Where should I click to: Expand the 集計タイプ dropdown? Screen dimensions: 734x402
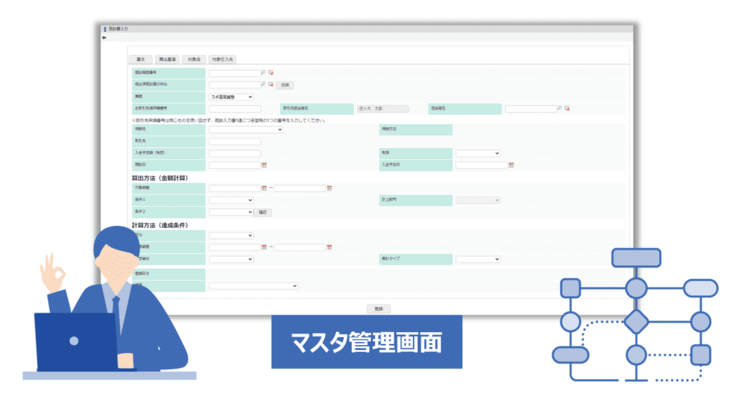477,259
